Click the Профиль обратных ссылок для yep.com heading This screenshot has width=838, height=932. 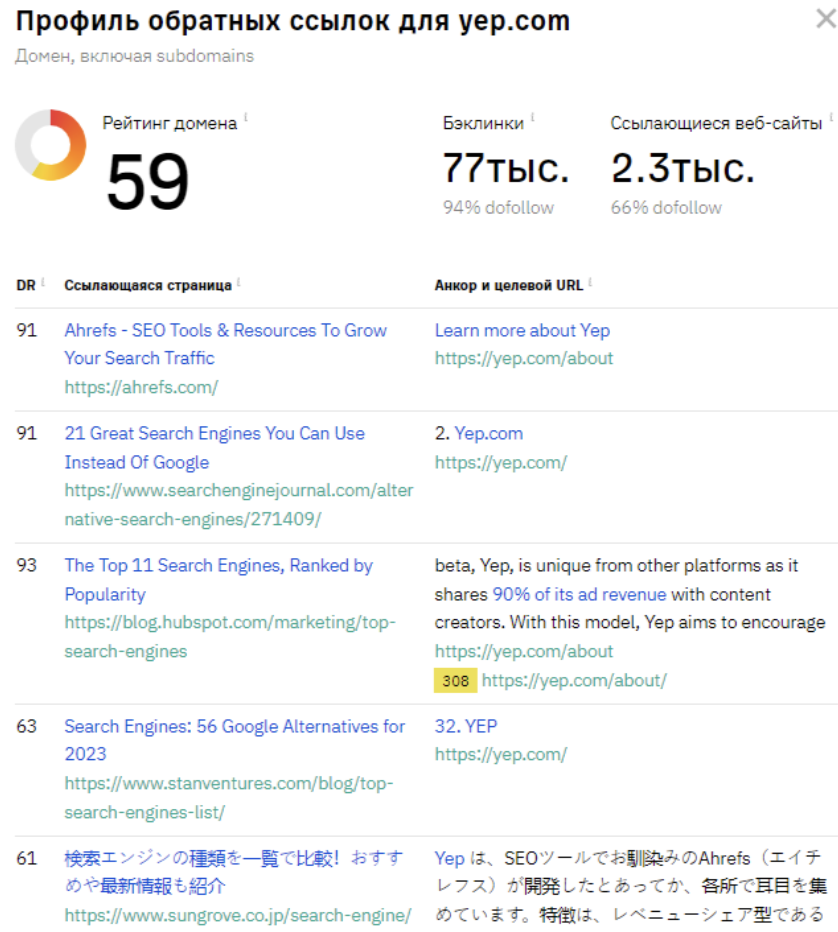coord(293,21)
